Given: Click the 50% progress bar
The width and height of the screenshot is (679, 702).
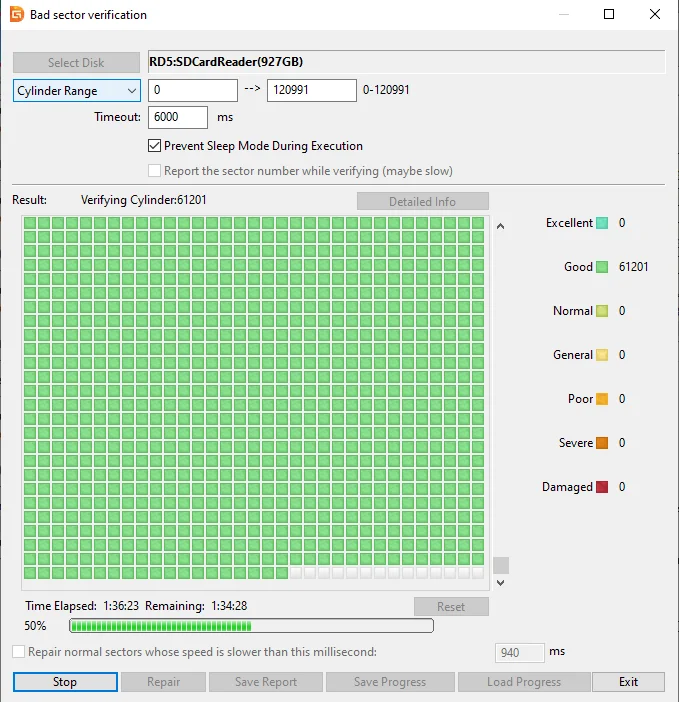Looking at the screenshot, I should tap(252, 625).
